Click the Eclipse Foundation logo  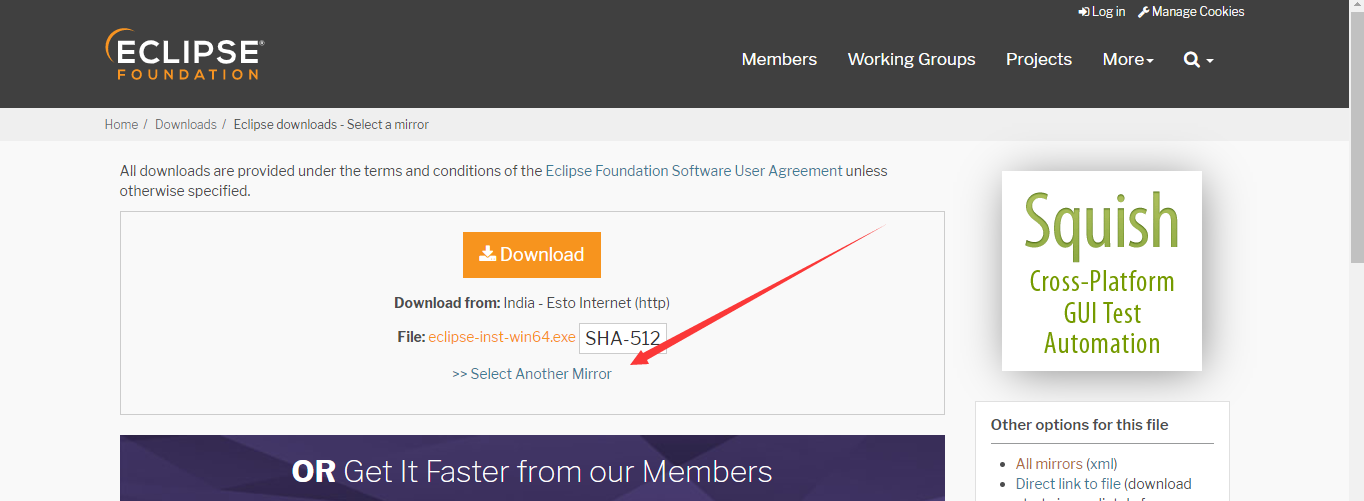click(184, 55)
